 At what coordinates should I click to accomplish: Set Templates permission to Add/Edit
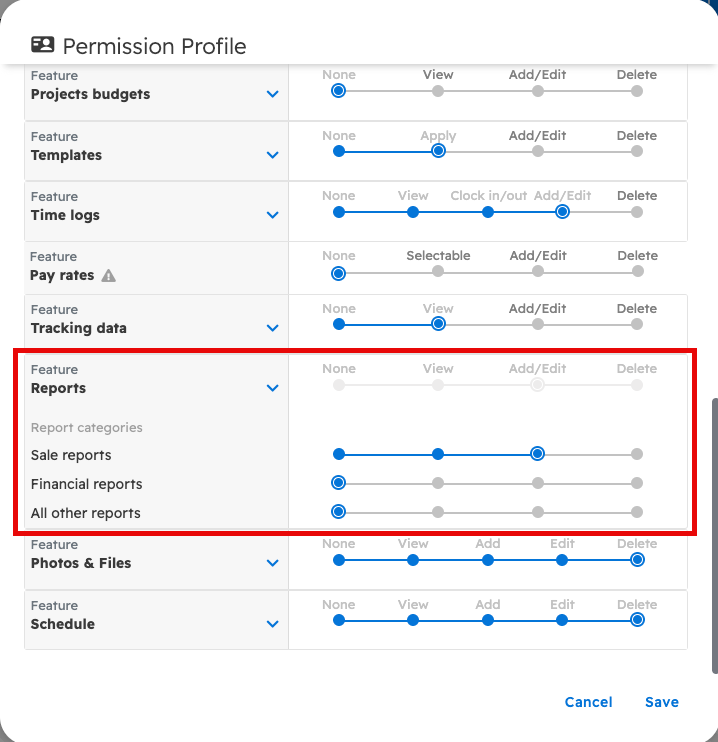(x=538, y=152)
